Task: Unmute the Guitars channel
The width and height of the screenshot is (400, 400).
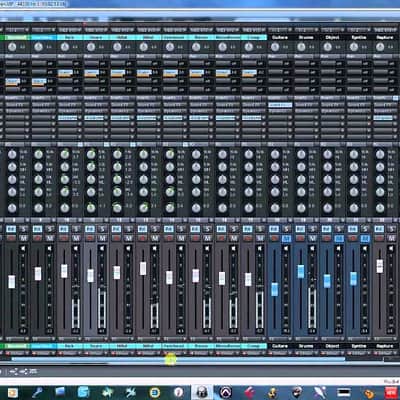Action: 286,238
